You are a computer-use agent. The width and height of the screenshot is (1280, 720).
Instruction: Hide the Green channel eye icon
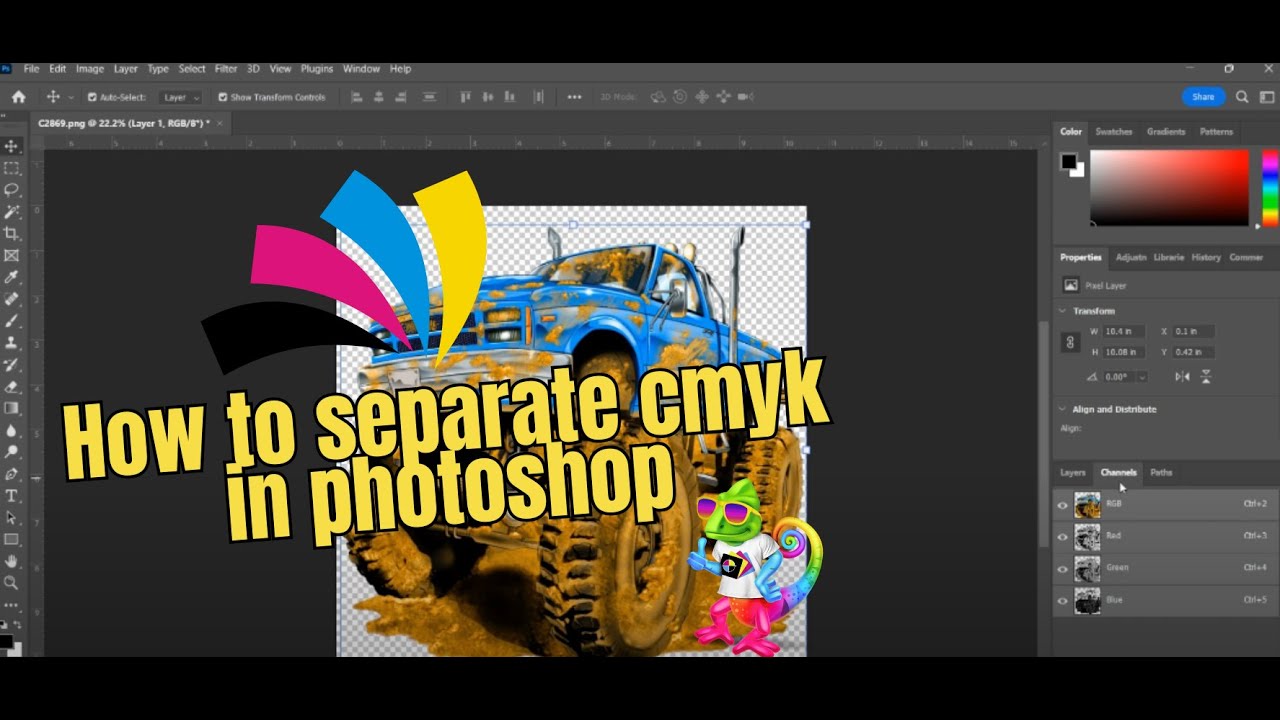1062,569
